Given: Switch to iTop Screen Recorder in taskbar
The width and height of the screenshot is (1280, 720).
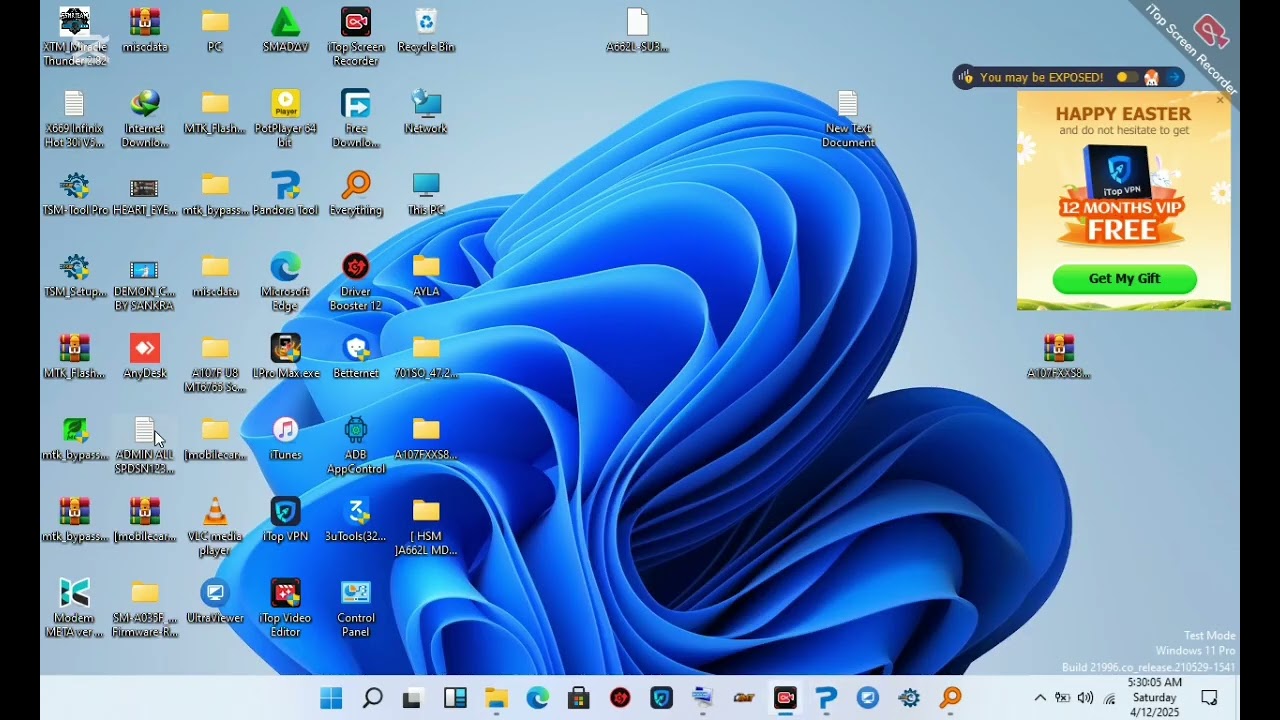Looking at the screenshot, I should pyautogui.click(x=785, y=698).
